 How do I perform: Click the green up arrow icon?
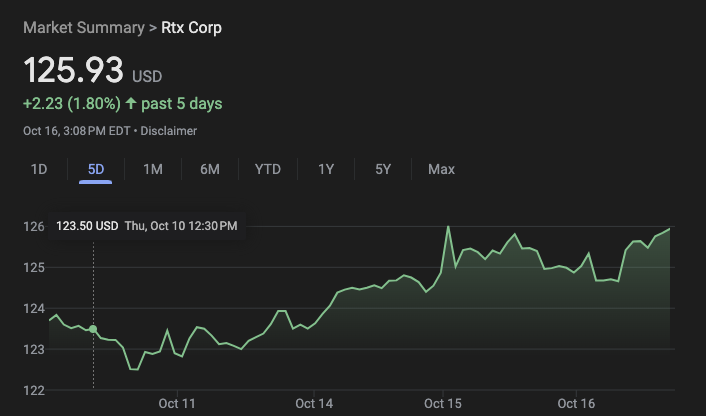pos(131,104)
